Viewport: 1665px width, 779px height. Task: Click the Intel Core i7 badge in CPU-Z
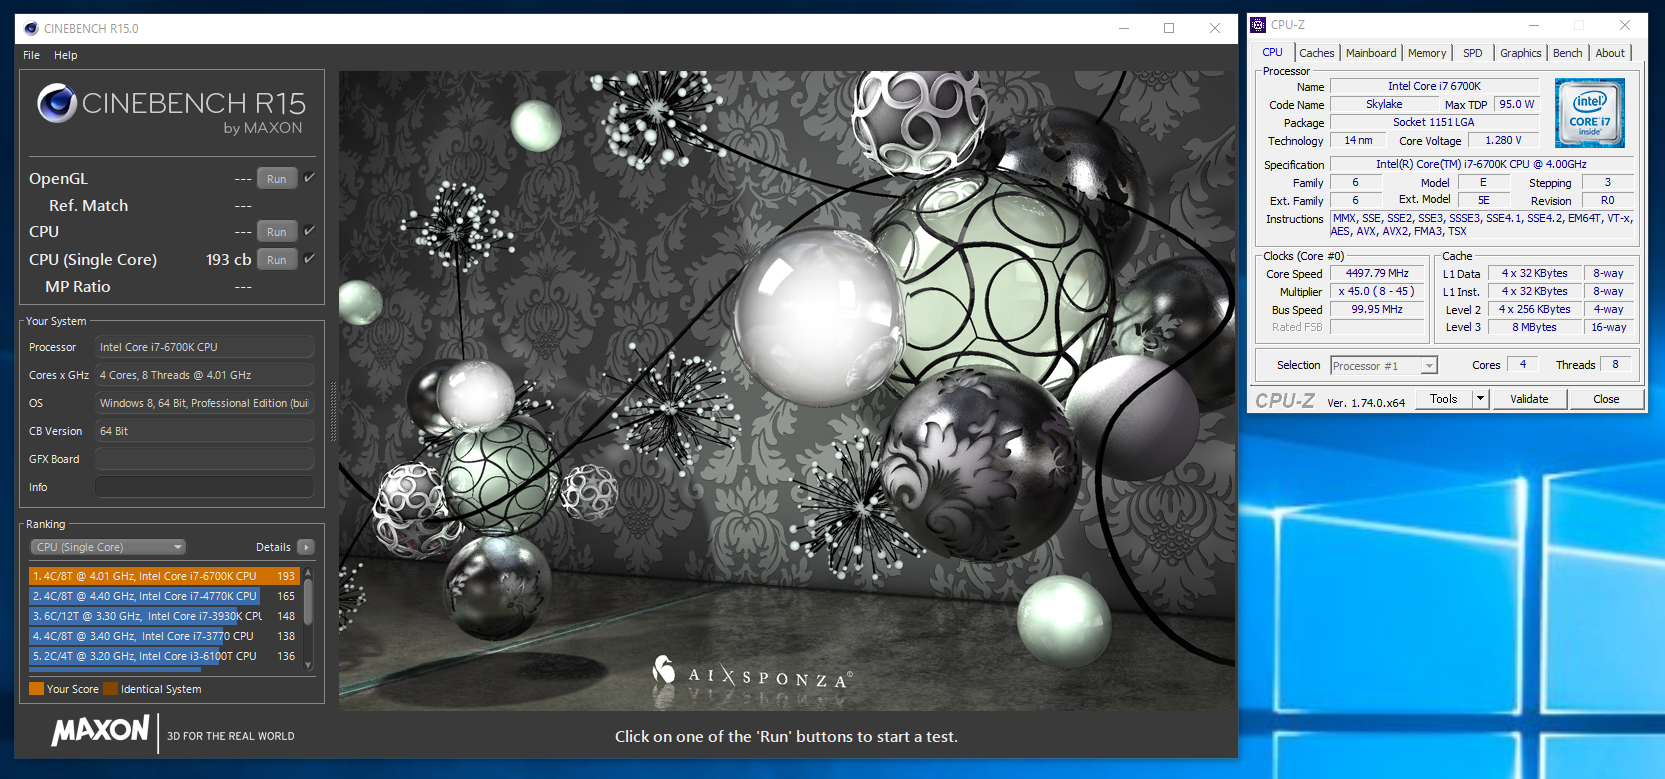[x=1590, y=113]
